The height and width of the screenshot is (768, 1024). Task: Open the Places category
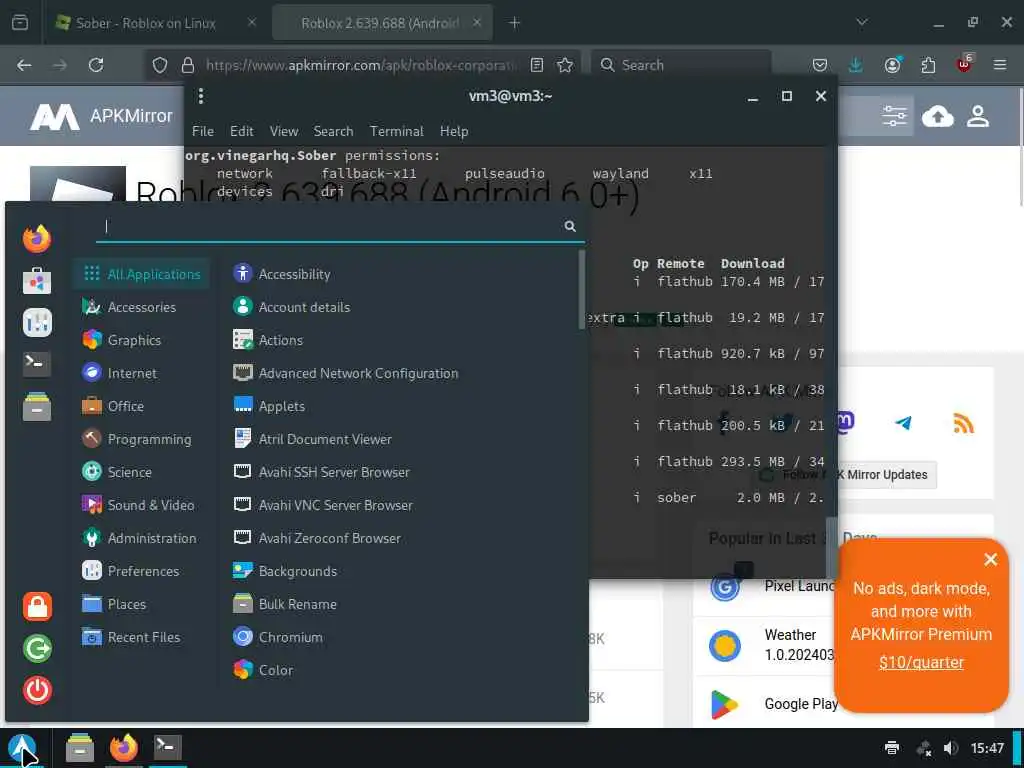(142, 604)
